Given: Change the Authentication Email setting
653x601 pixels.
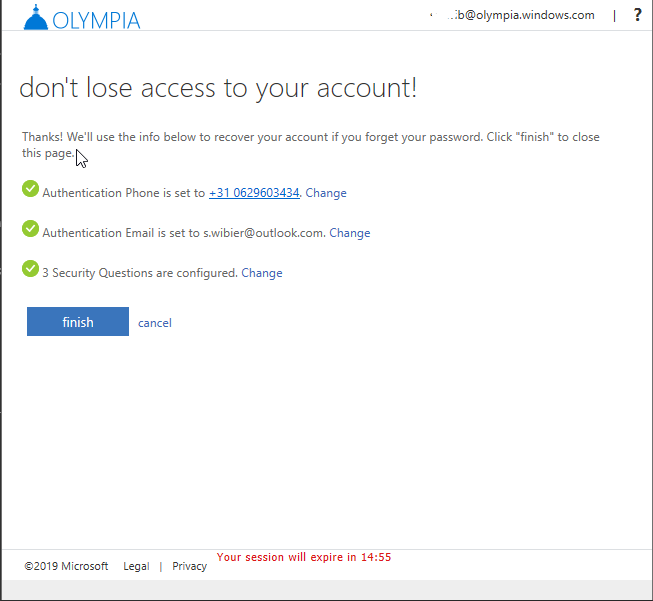Looking at the screenshot, I should click(x=349, y=233).
